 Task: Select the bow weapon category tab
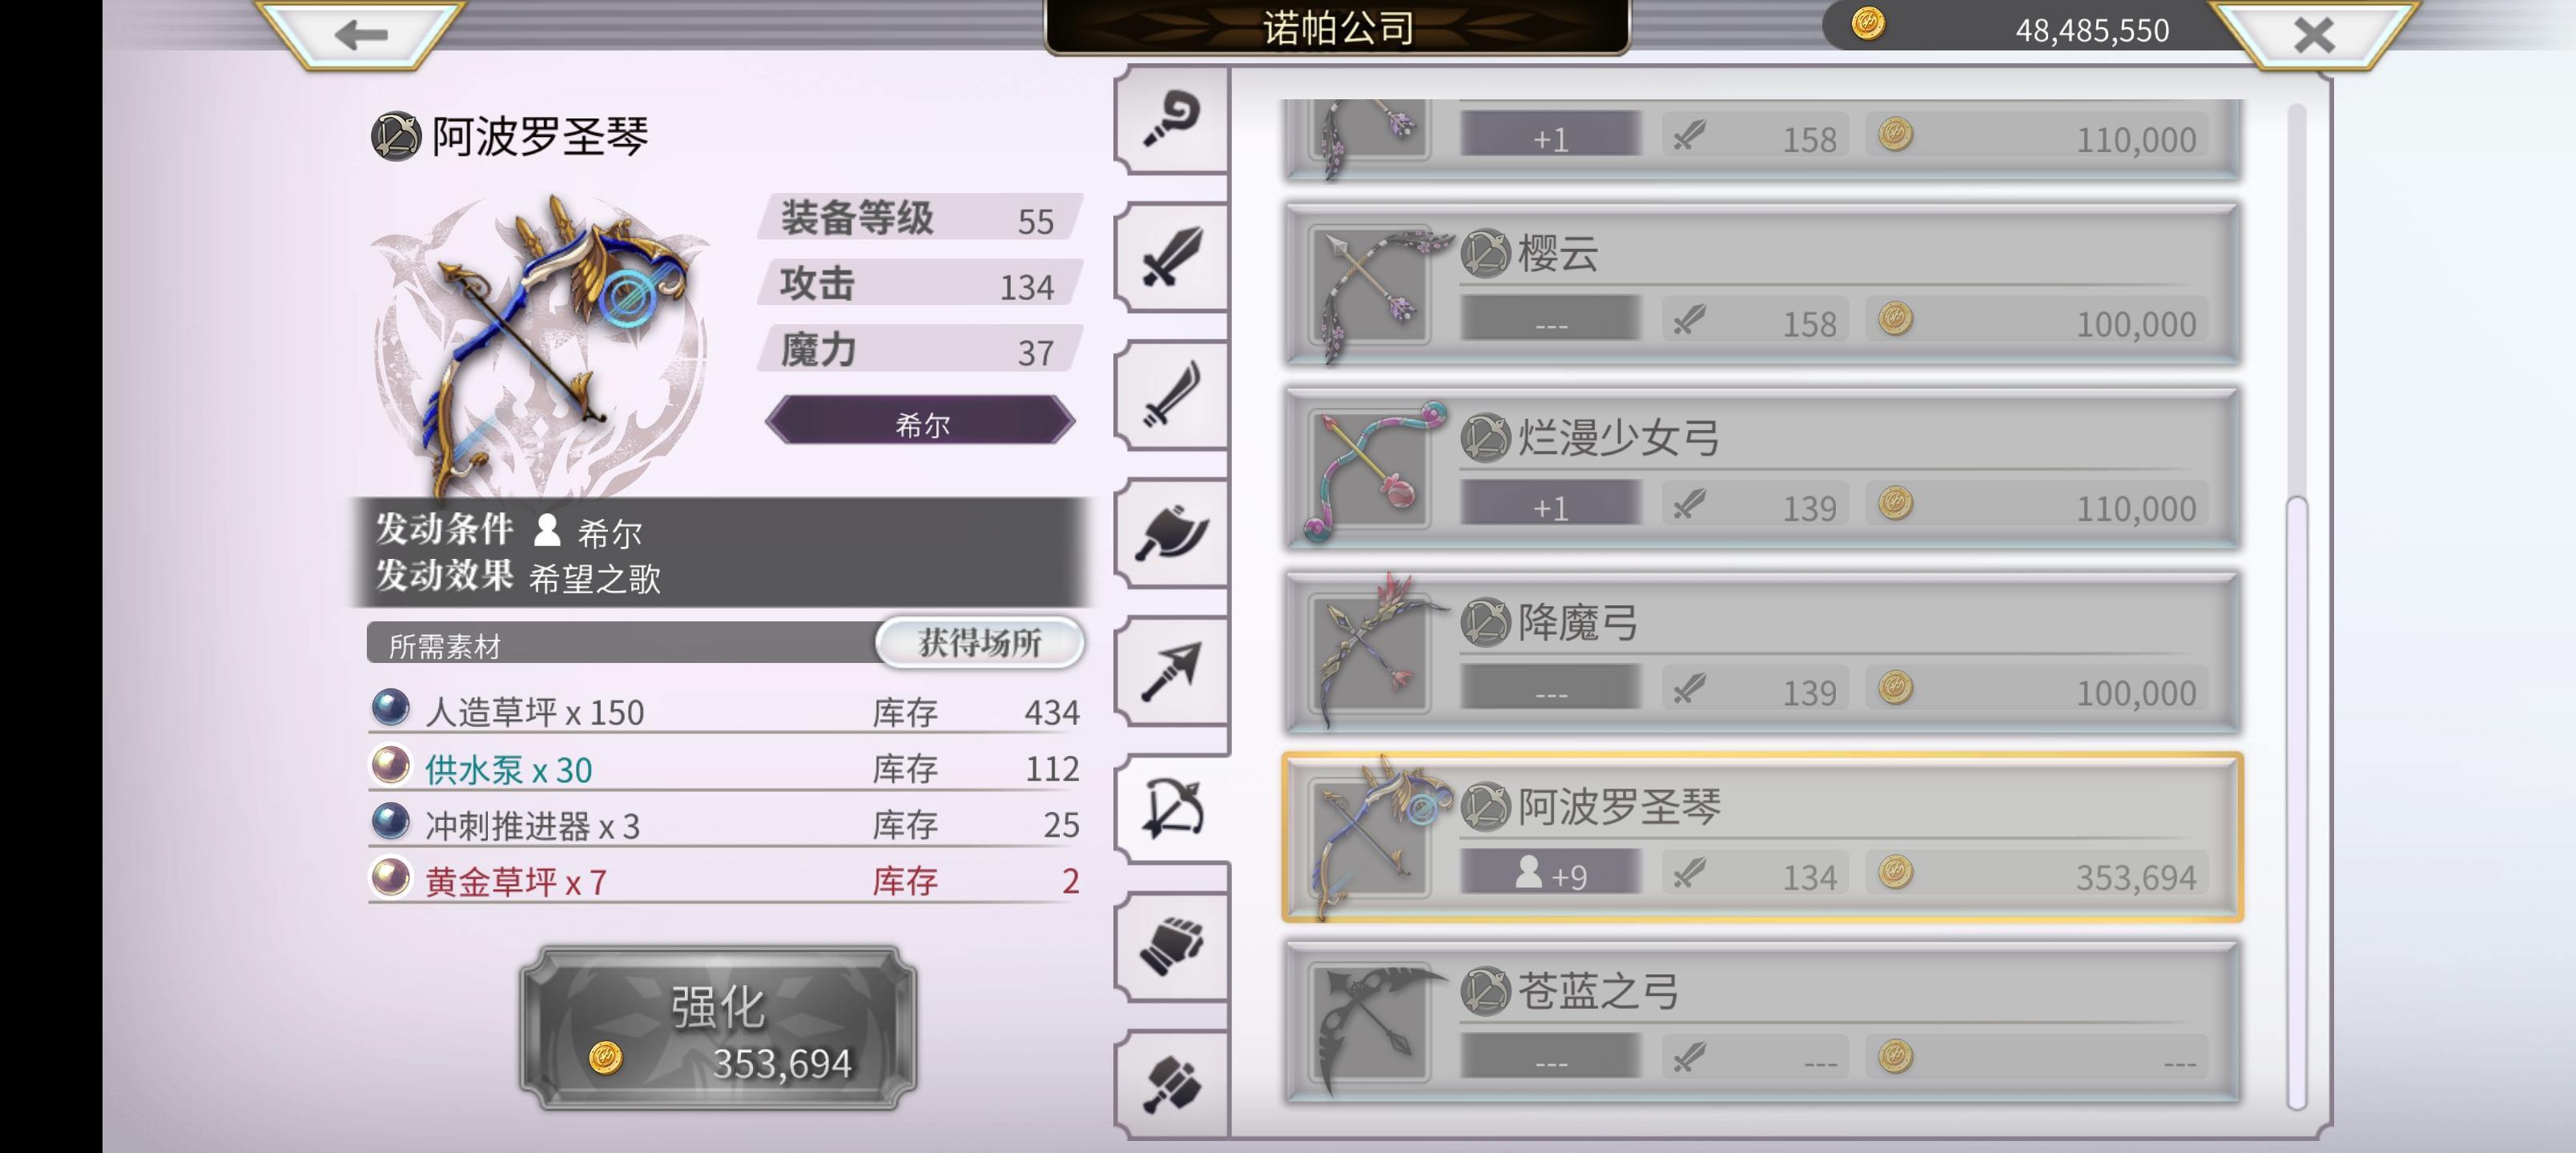1171,808
